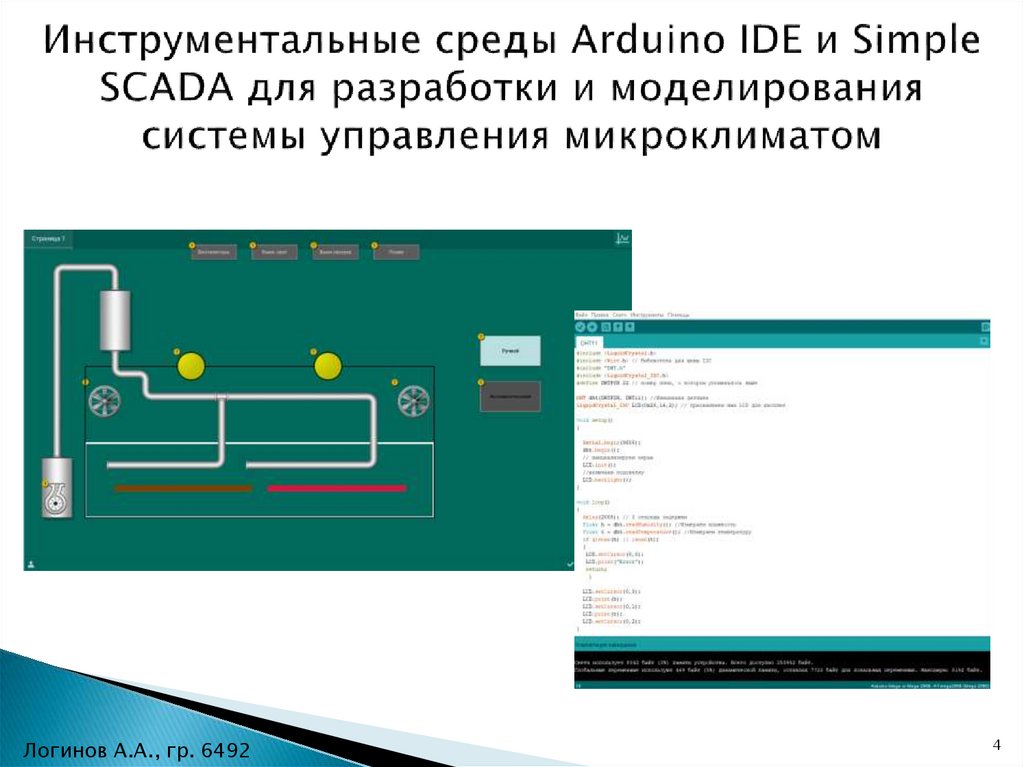The height and width of the screenshot is (767, 1024).
Task: Toggle the Вентиляторы button in SCADA
Action: coord(216,253)
